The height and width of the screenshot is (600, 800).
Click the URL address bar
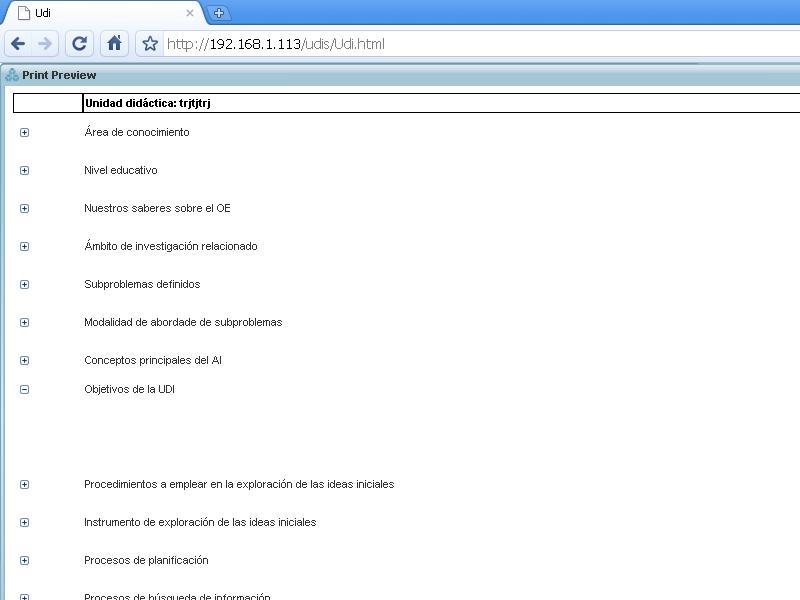point(480,44)
